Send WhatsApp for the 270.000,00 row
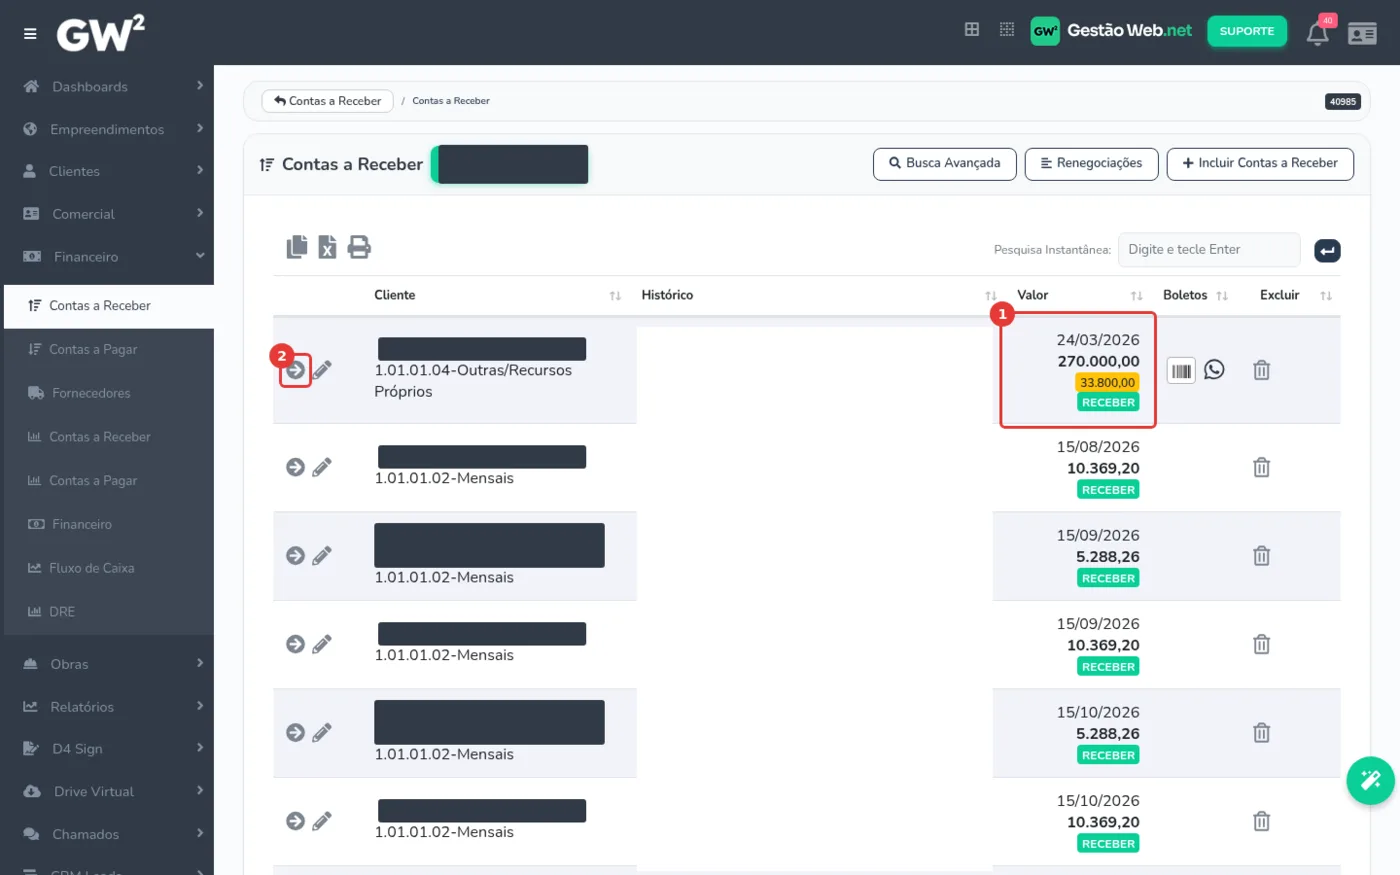 pyautogui.click(x=1214, y=370)
